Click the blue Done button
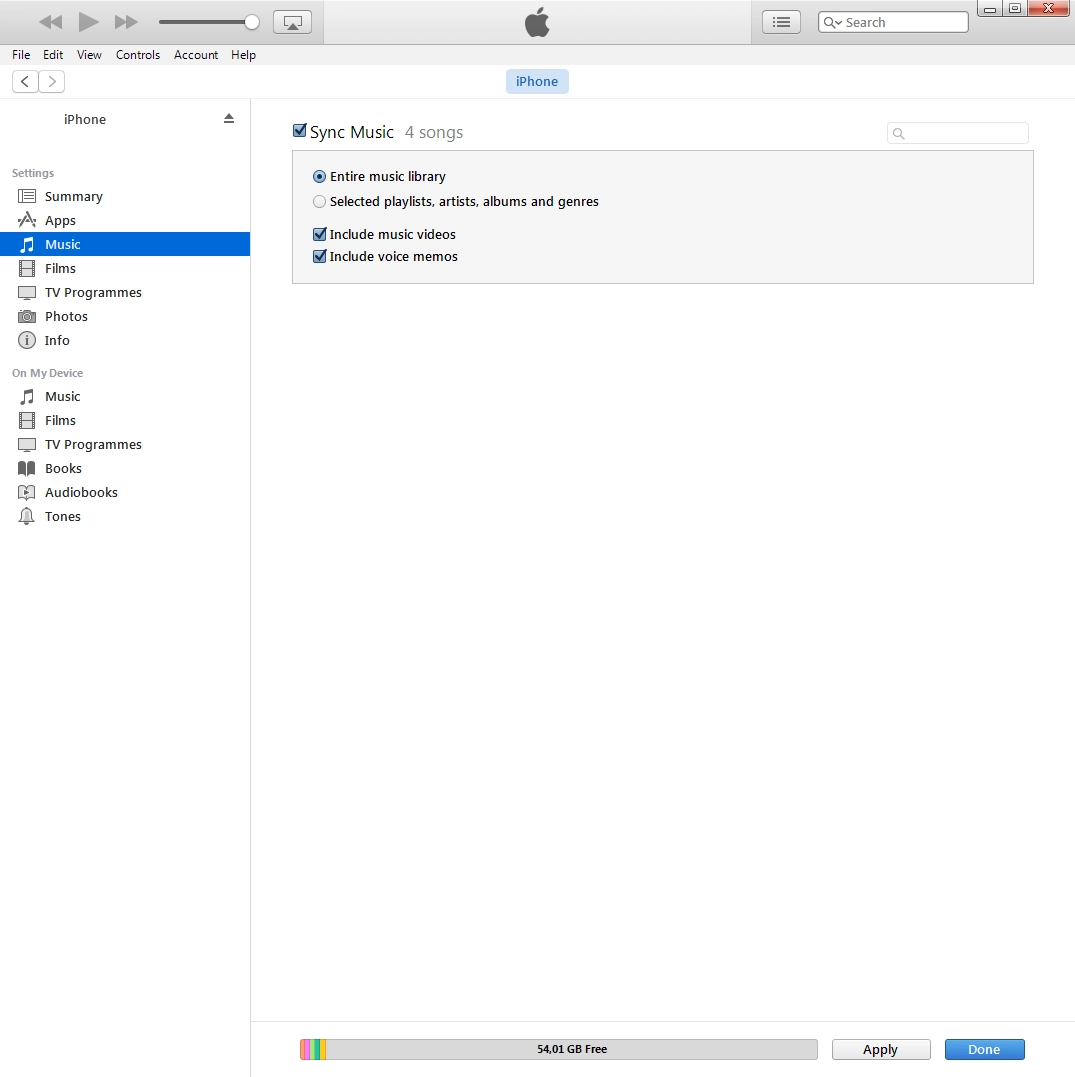Viewport: 1075px width, 1077px height. point(984,1050)
